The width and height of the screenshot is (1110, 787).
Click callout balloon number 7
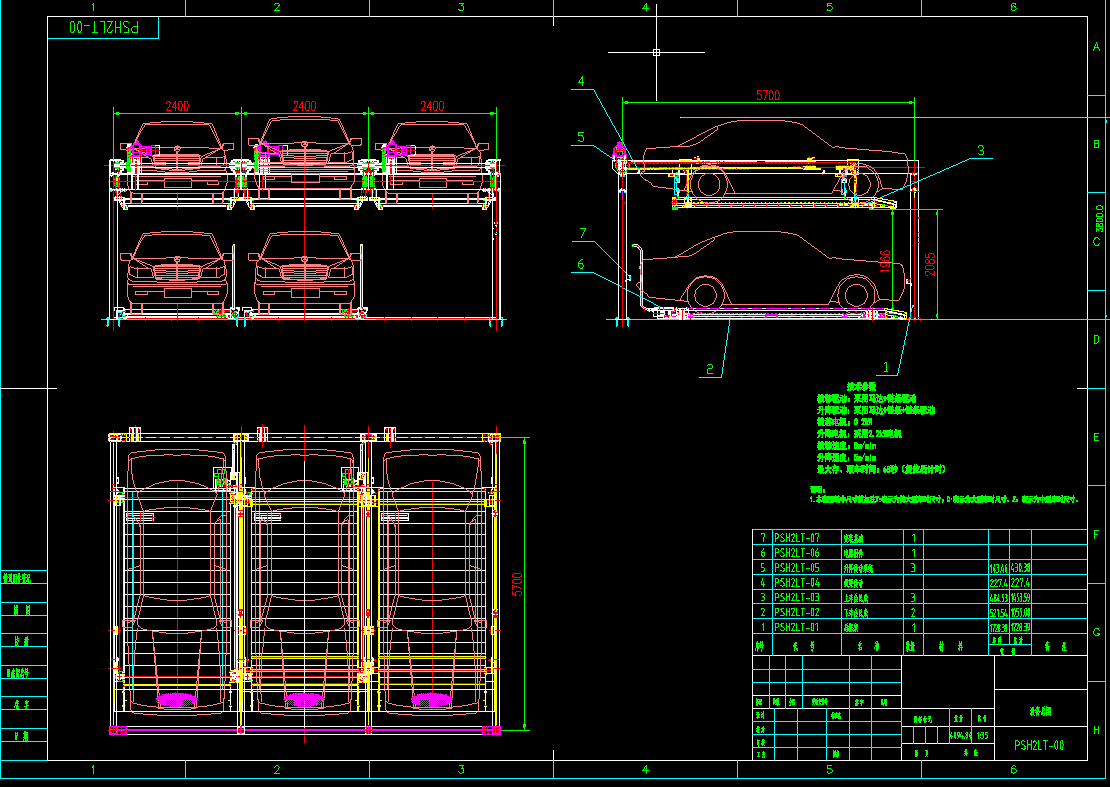tap(580, 234)
